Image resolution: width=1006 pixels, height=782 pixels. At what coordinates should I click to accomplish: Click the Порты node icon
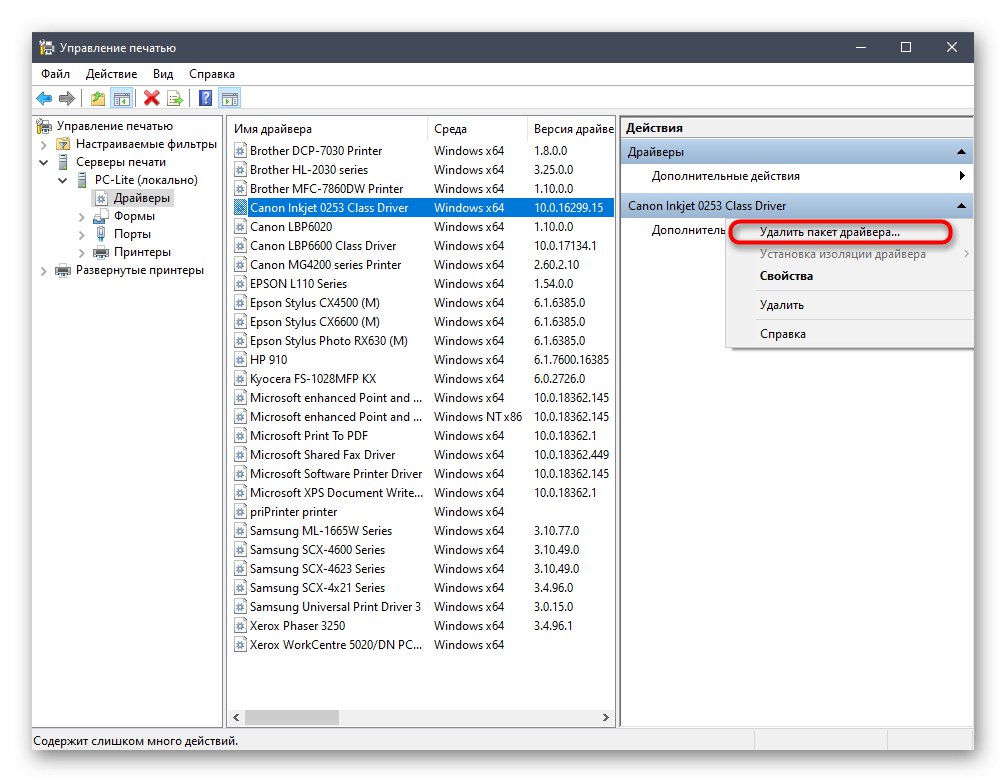pos(101,234)
